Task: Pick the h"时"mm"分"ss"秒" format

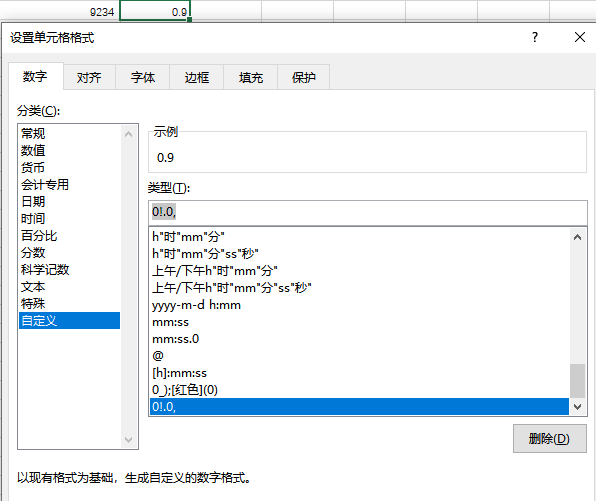Action: pos(360,254)
